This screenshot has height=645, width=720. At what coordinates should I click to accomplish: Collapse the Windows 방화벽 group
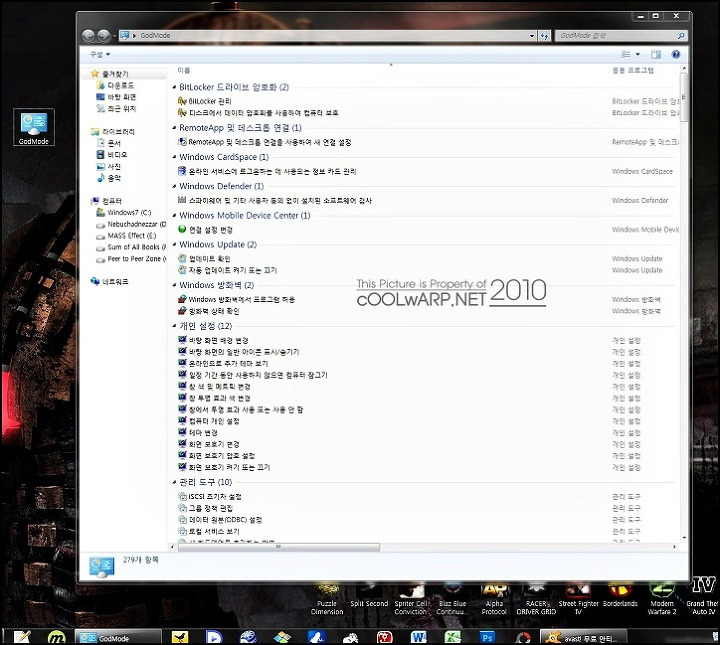click(174, 285)
